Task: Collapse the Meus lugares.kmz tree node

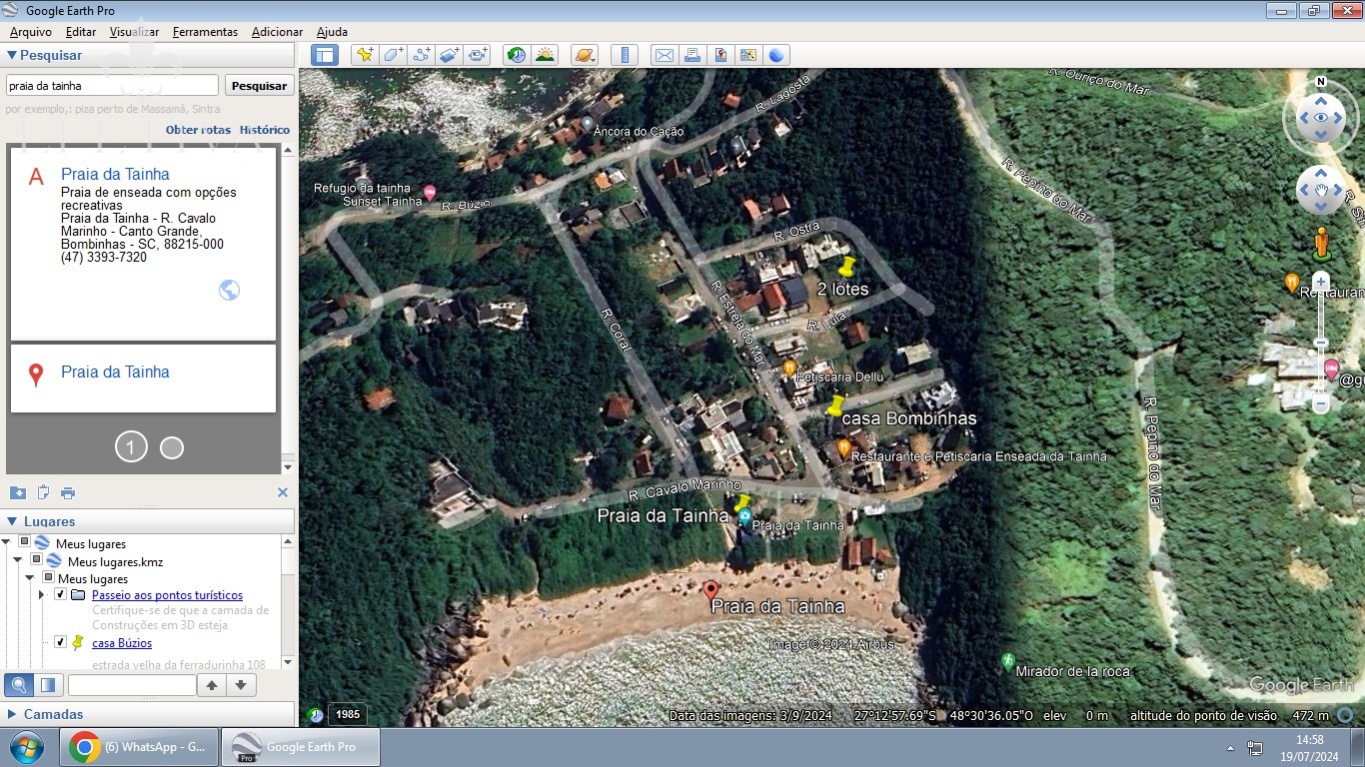Action: point(19,561)
